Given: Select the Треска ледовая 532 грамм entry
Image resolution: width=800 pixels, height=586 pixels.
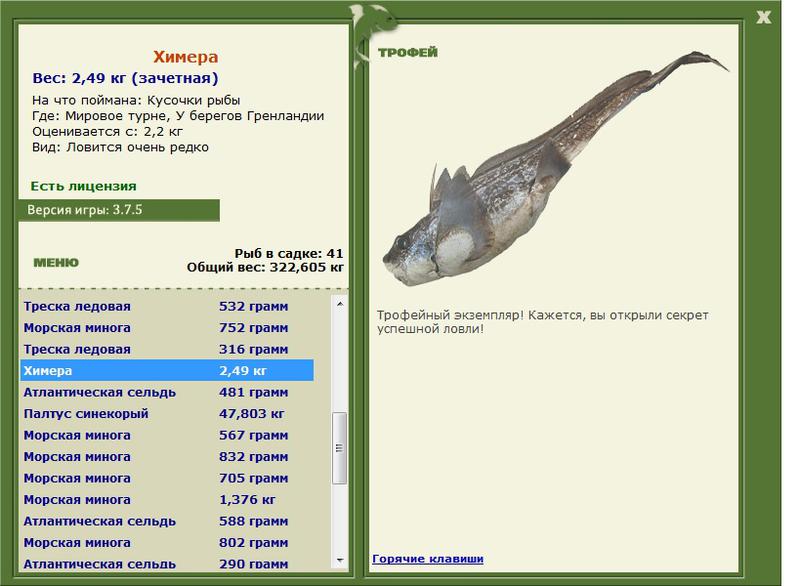Looking at the screenshot, I should click(167, 307).
